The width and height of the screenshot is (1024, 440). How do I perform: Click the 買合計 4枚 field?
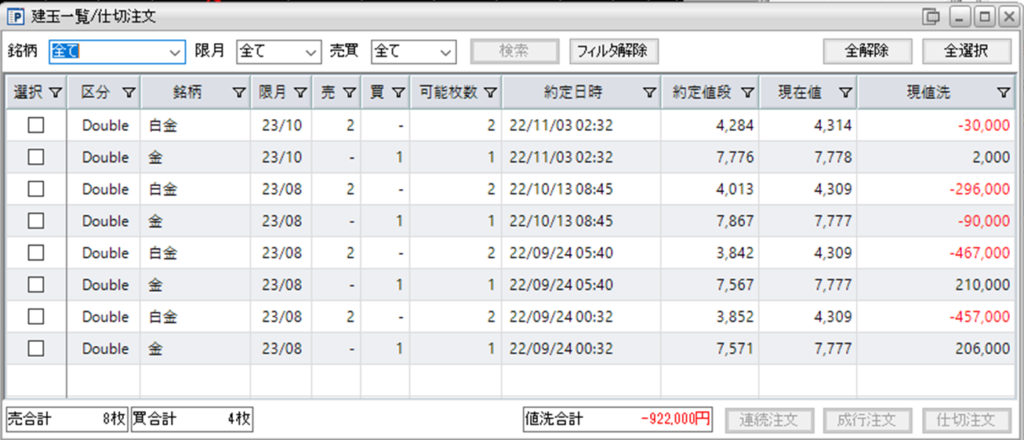(x=192, y=420)
